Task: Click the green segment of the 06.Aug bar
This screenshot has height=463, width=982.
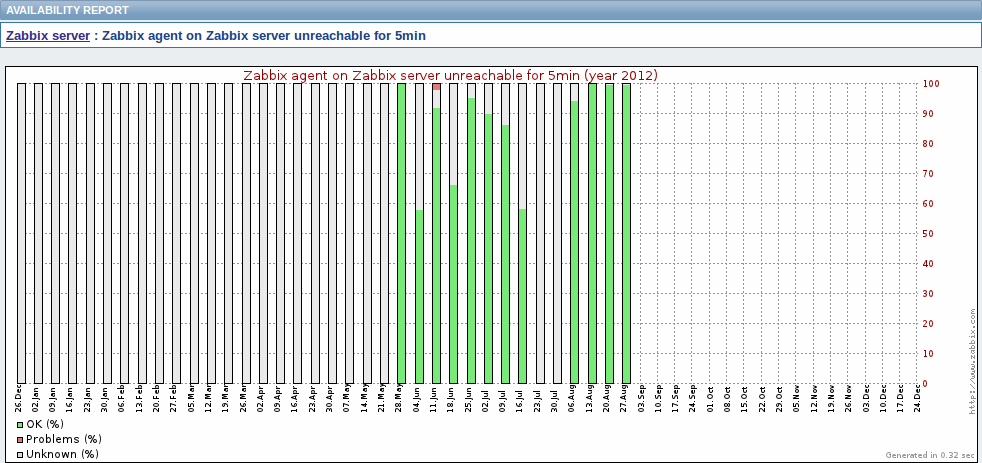Action: coord(574,242)
